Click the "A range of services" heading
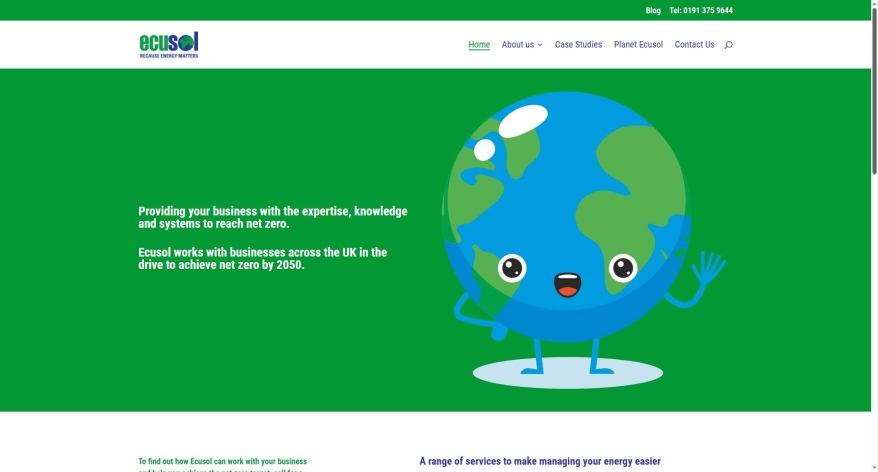 coord(540,461)
